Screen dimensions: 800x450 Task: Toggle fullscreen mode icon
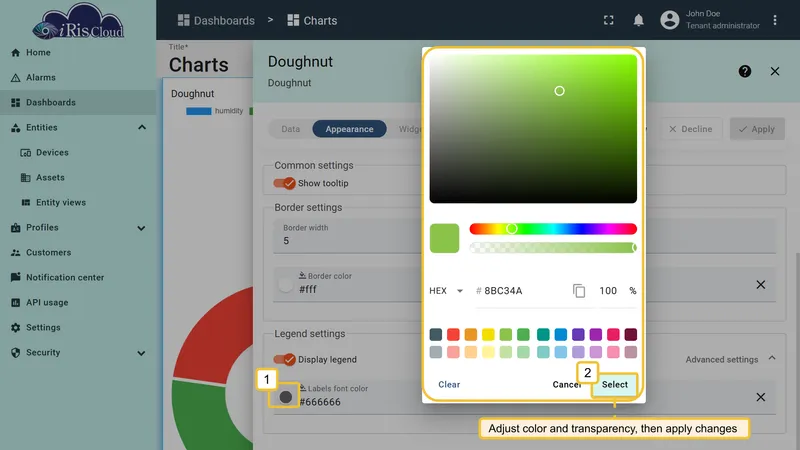click(609, 20)
